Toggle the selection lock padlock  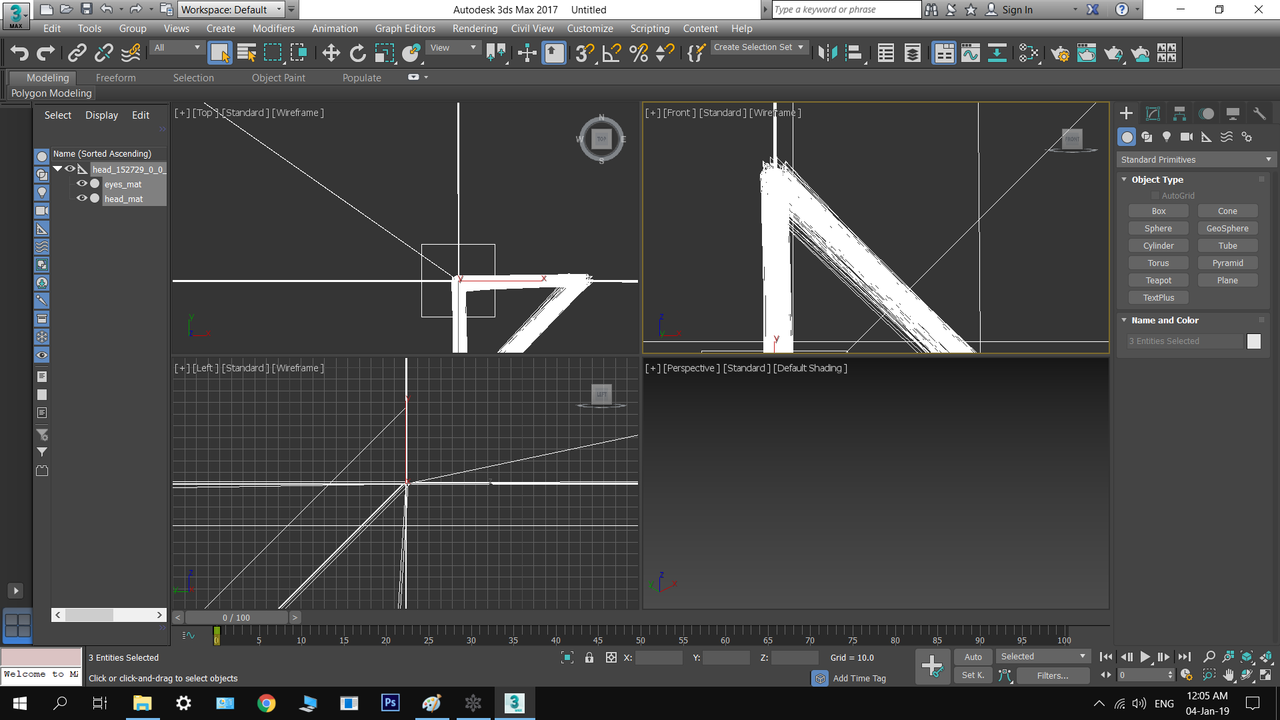pyautogui.click(x=589, y=657)
